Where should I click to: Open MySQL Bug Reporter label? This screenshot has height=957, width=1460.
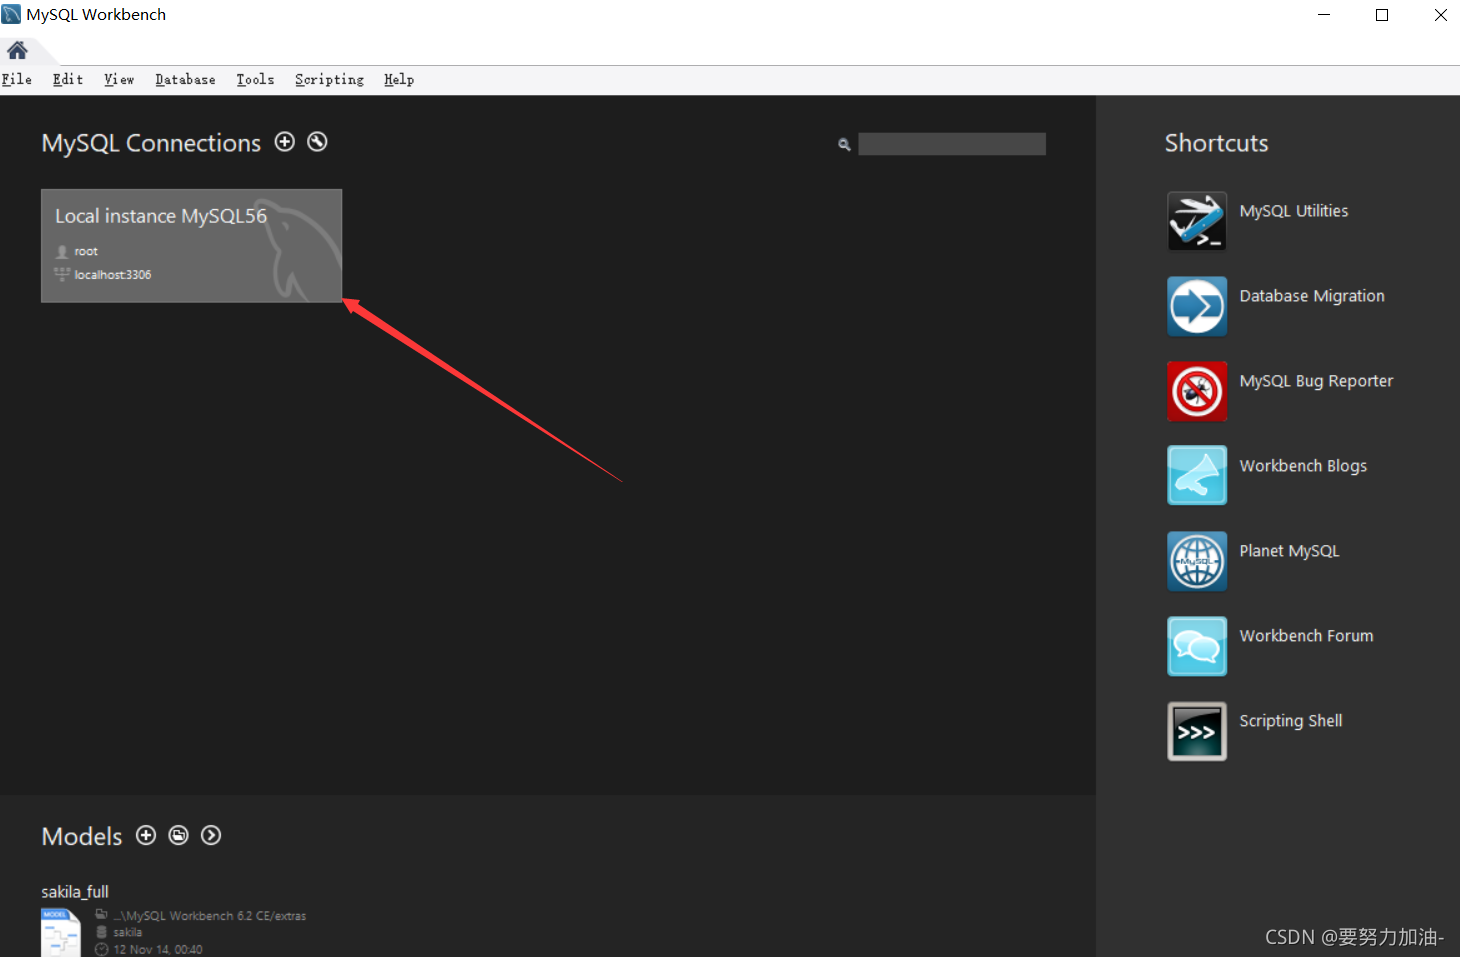pos(1316,381)
